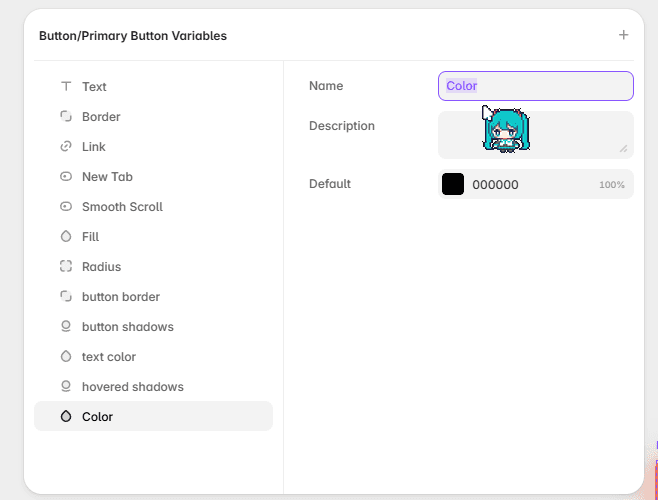Edit the 000000 hex color value
This screenshot has width=658, height=500.
pyautogui.click(x=495, y=184)
